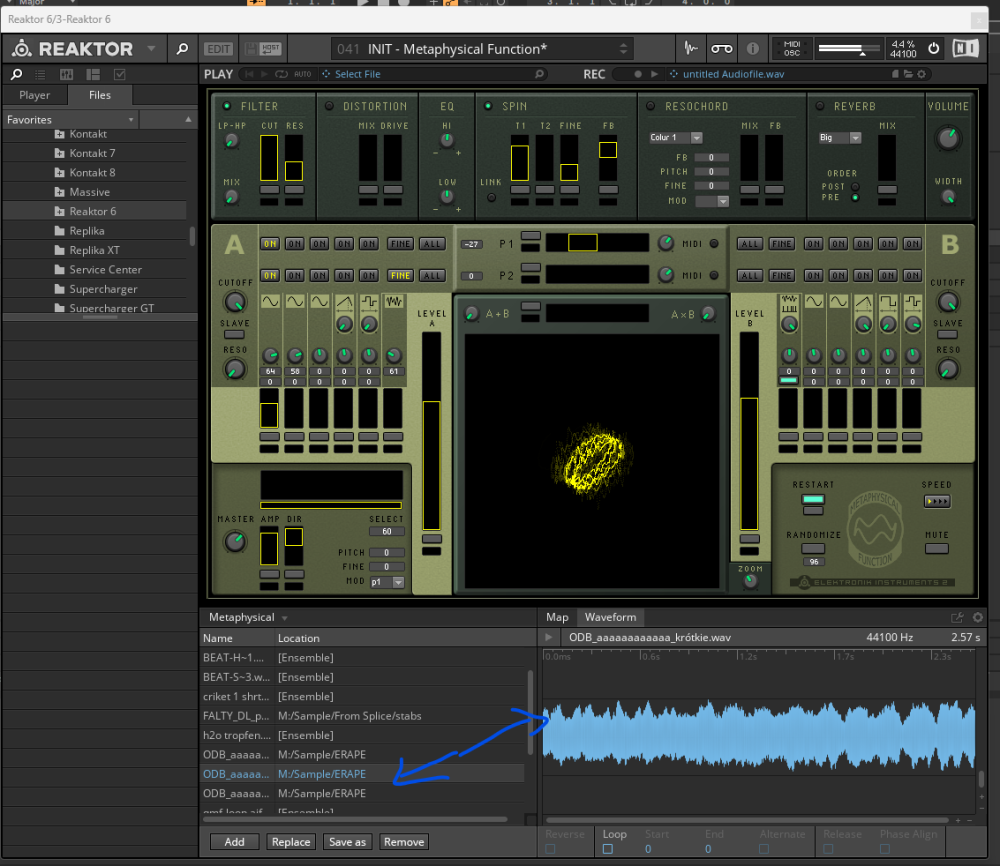The image size is (1000, 866).
Task: Enable the REVERB effect power LED
Action: (x=820, y=106)
